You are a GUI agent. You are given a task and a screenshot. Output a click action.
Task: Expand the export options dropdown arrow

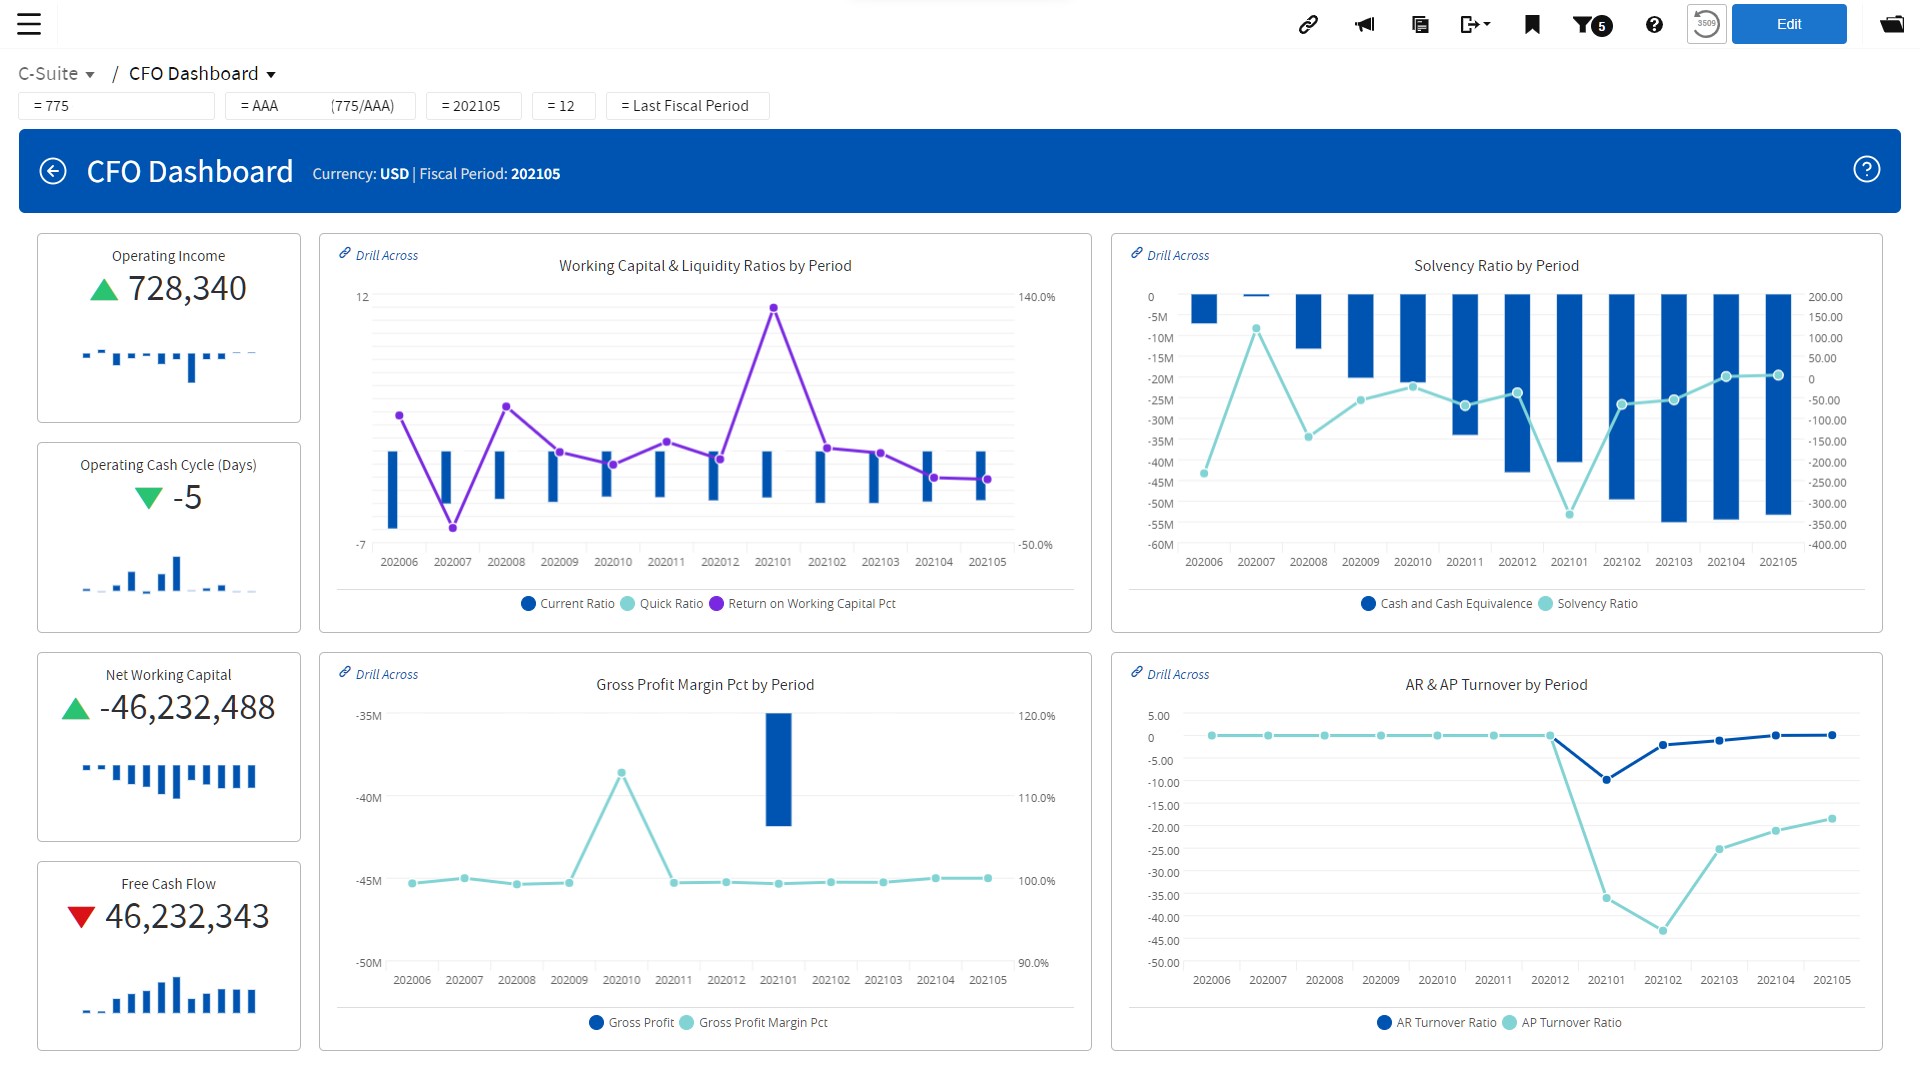tap(1486, 24)
